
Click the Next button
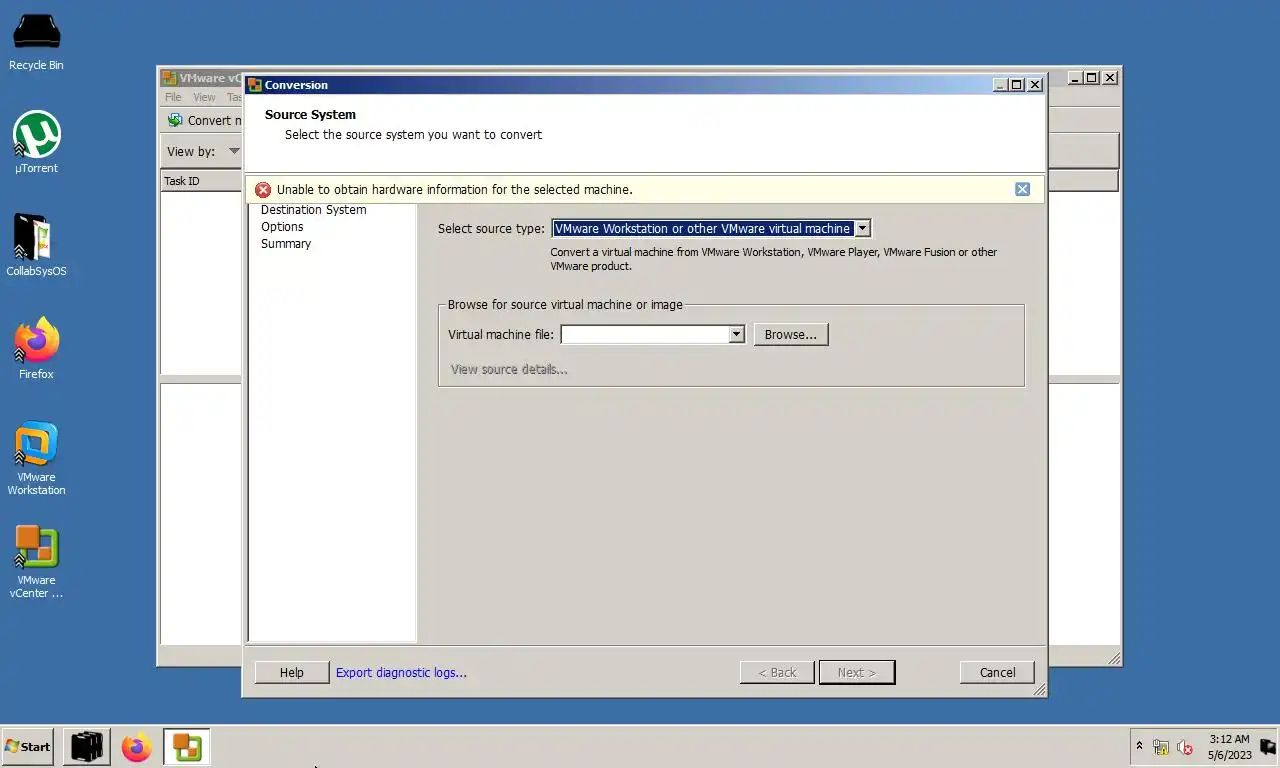(857, 672)
